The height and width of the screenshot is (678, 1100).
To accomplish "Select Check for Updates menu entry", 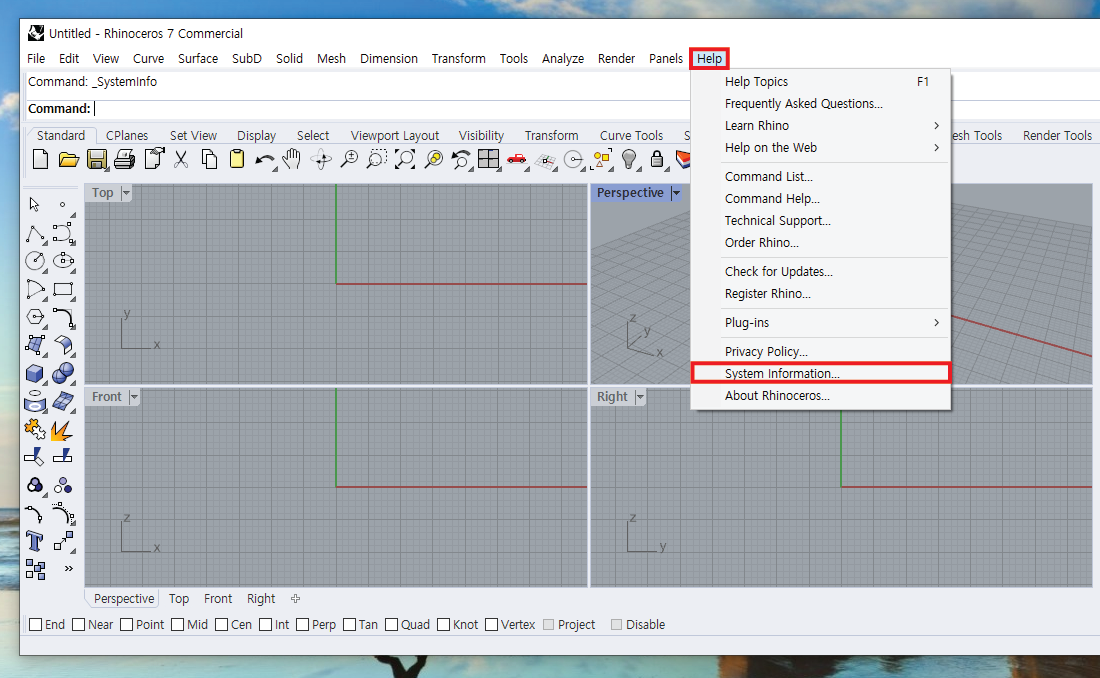I will [821, 272].
